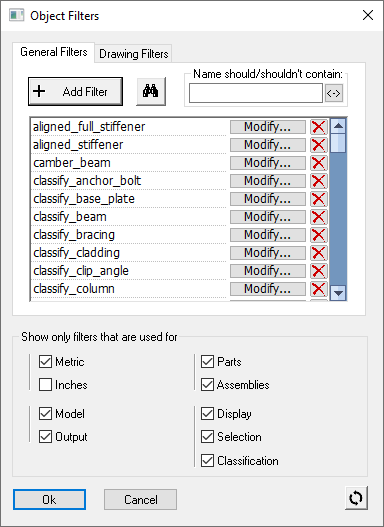Delete the classify_anchor_bolt filter
Viewport: 384px width, 527px height.
(318, 181)
